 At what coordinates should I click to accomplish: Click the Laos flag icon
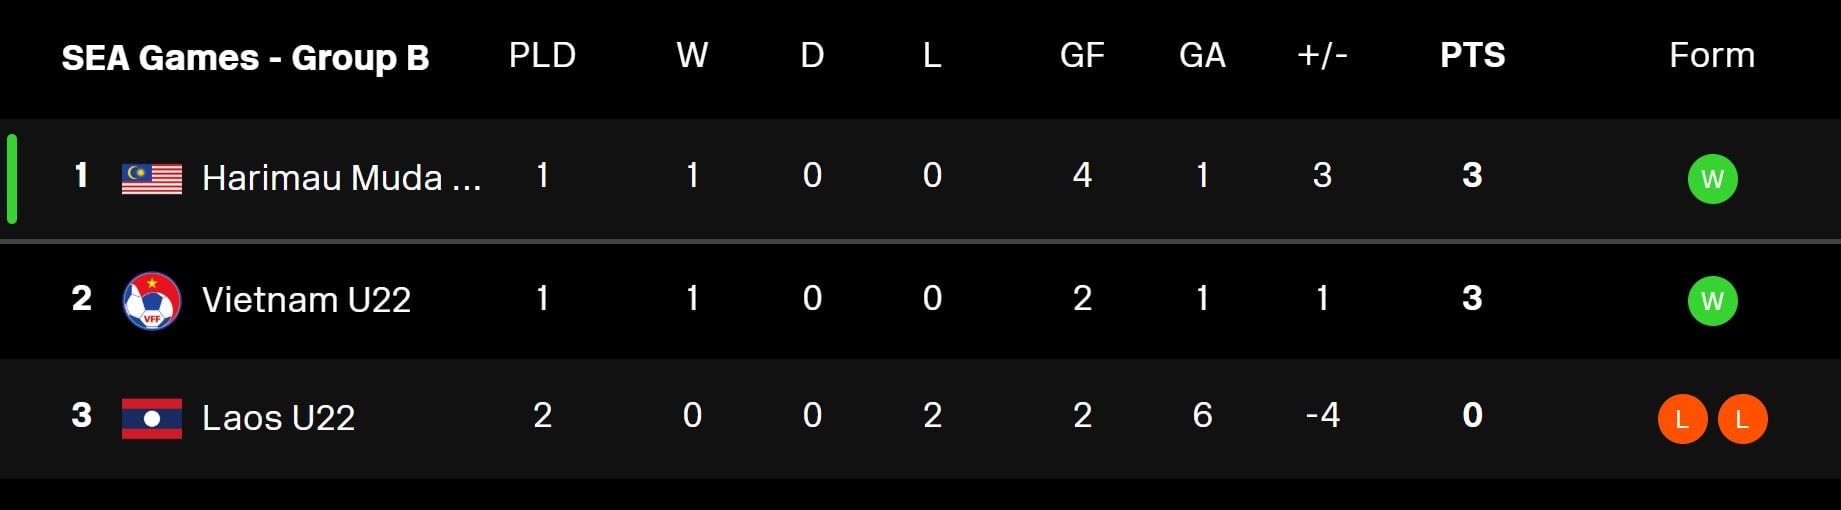point(151,418)
